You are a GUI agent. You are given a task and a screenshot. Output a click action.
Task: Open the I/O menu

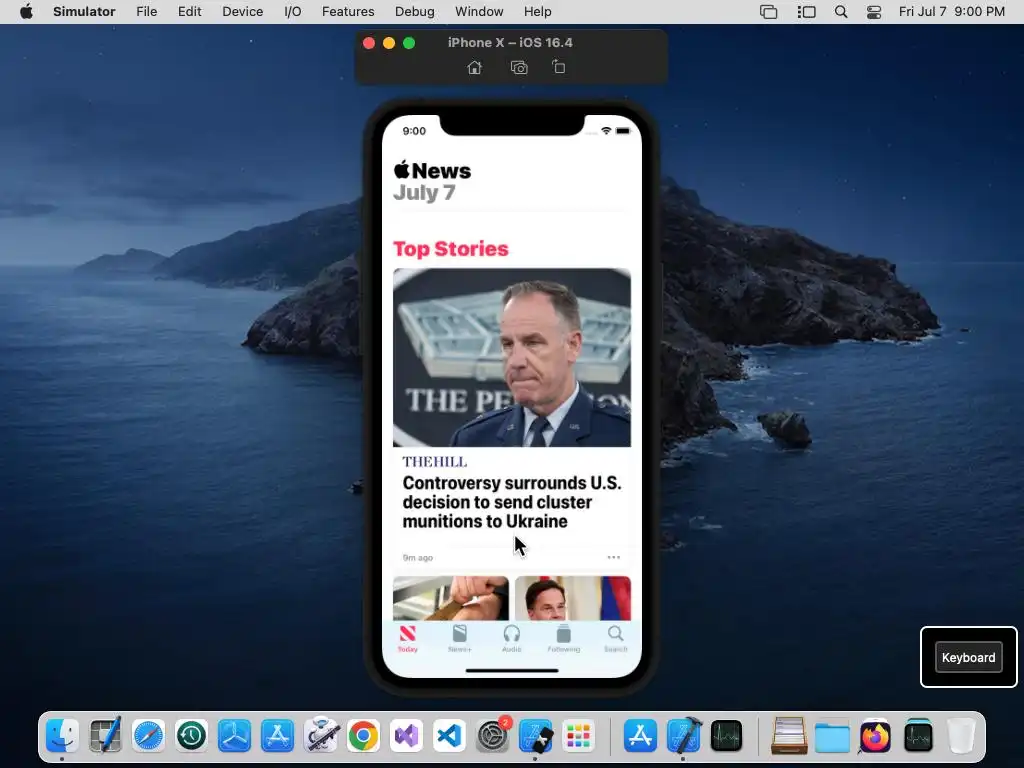[x=293, y=12]
